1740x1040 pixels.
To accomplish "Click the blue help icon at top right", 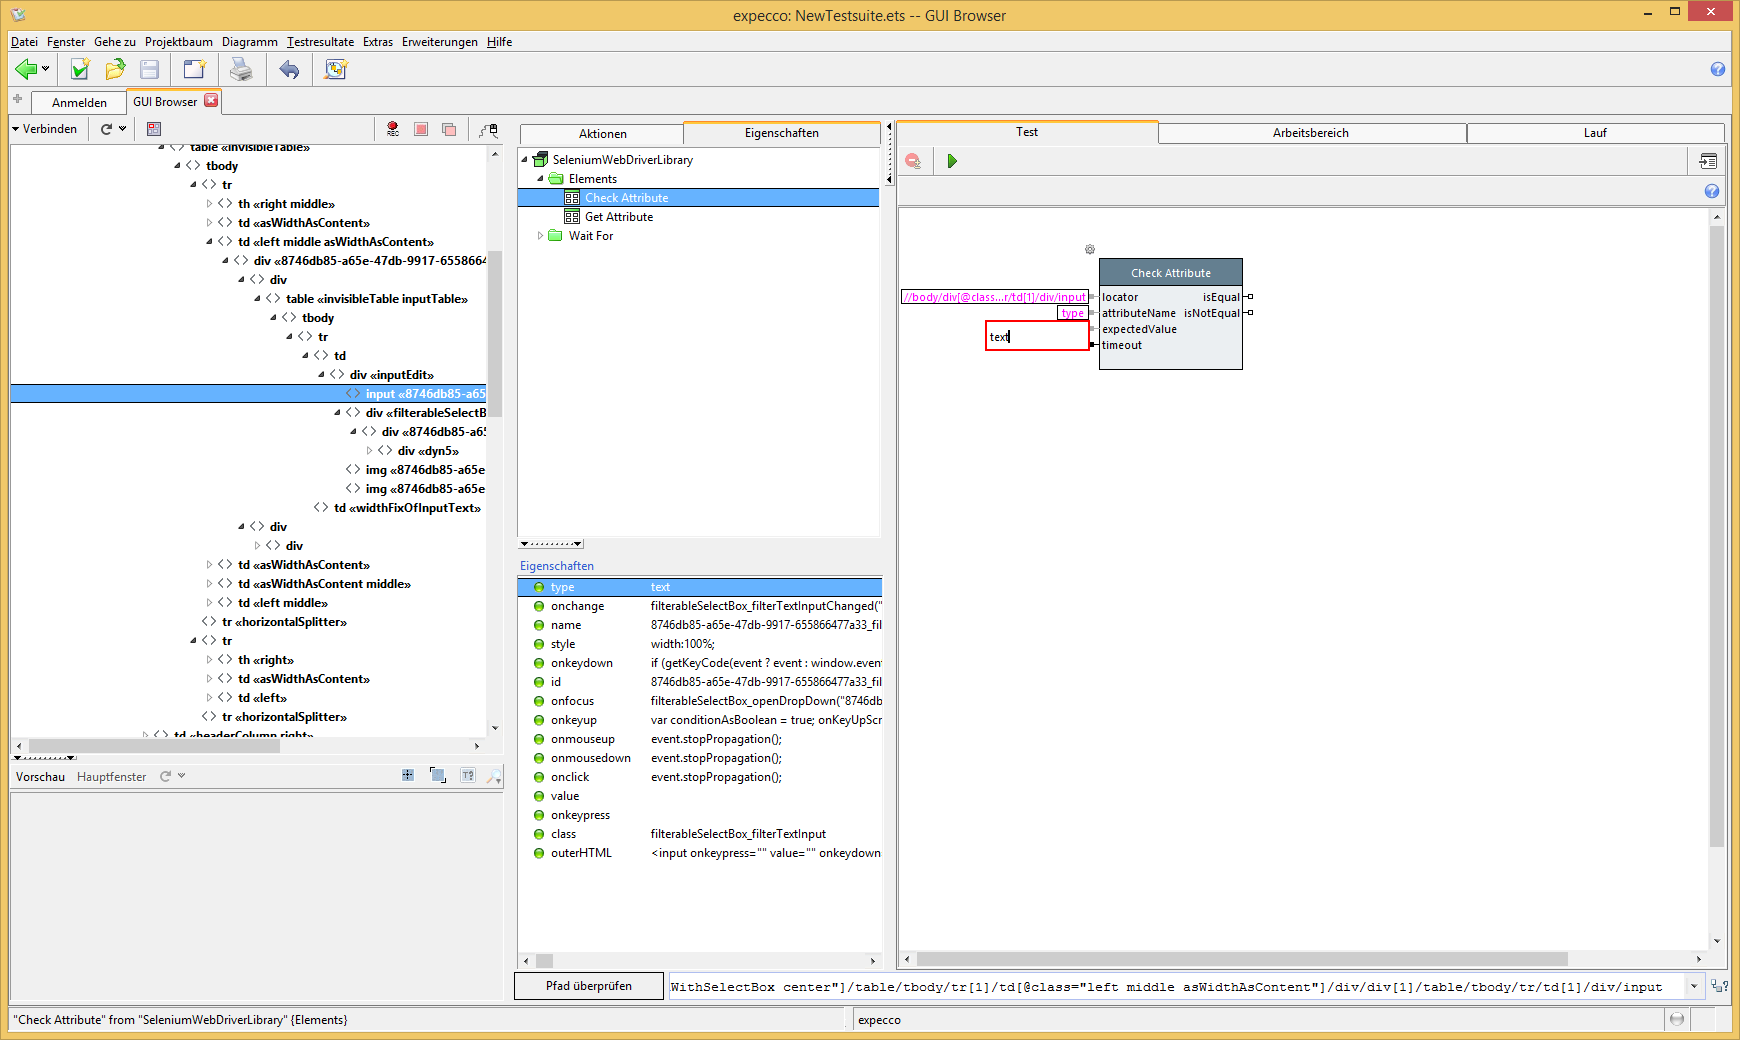I will coord(1717,69).
